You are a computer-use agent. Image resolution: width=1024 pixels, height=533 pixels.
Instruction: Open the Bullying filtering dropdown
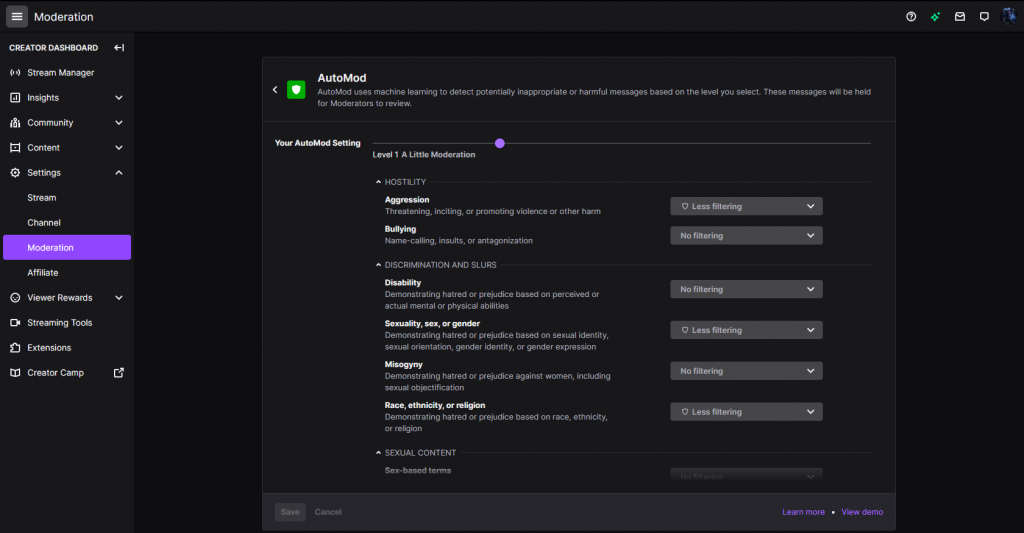746,236
